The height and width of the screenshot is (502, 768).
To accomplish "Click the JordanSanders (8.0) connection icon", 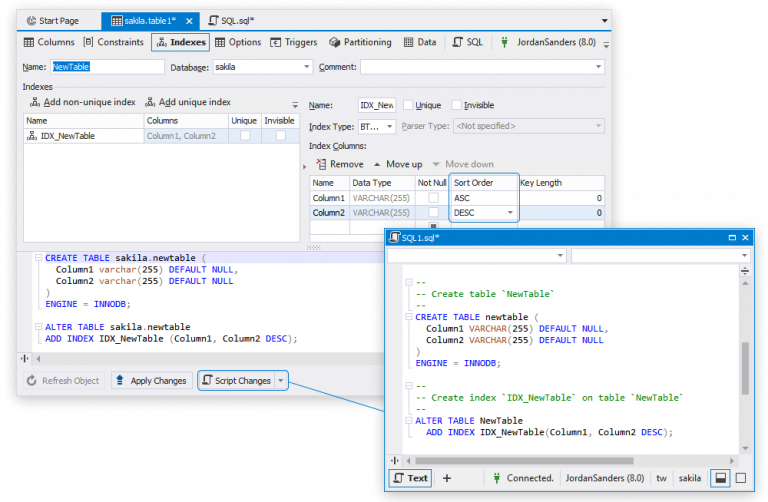I will pos(504,42).
